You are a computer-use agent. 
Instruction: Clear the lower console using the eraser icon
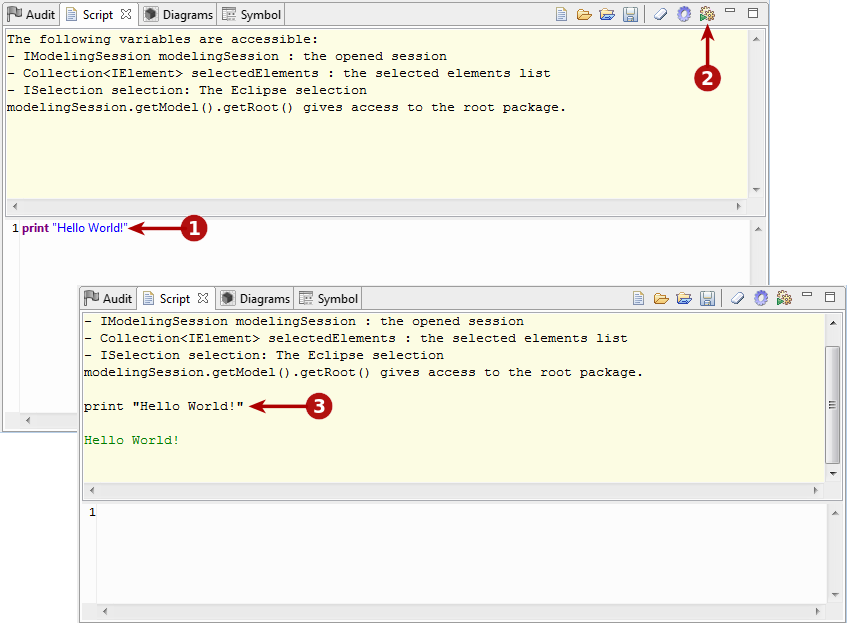pyautogui.click(x=737, y=298)
